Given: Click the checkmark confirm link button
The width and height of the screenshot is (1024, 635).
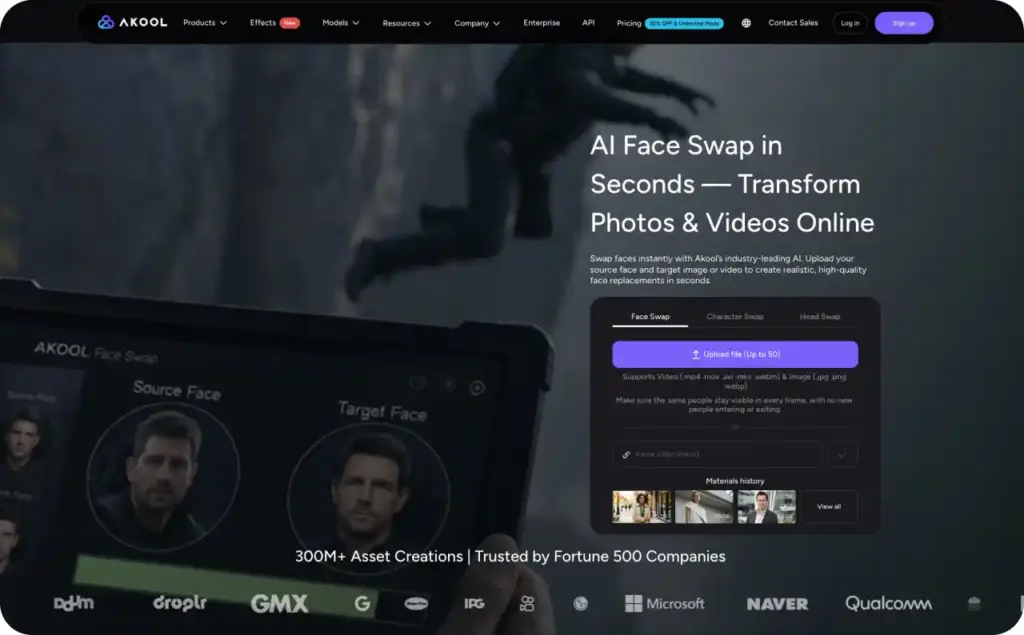Looking at the screenshot, I should (x=842, y=455).
